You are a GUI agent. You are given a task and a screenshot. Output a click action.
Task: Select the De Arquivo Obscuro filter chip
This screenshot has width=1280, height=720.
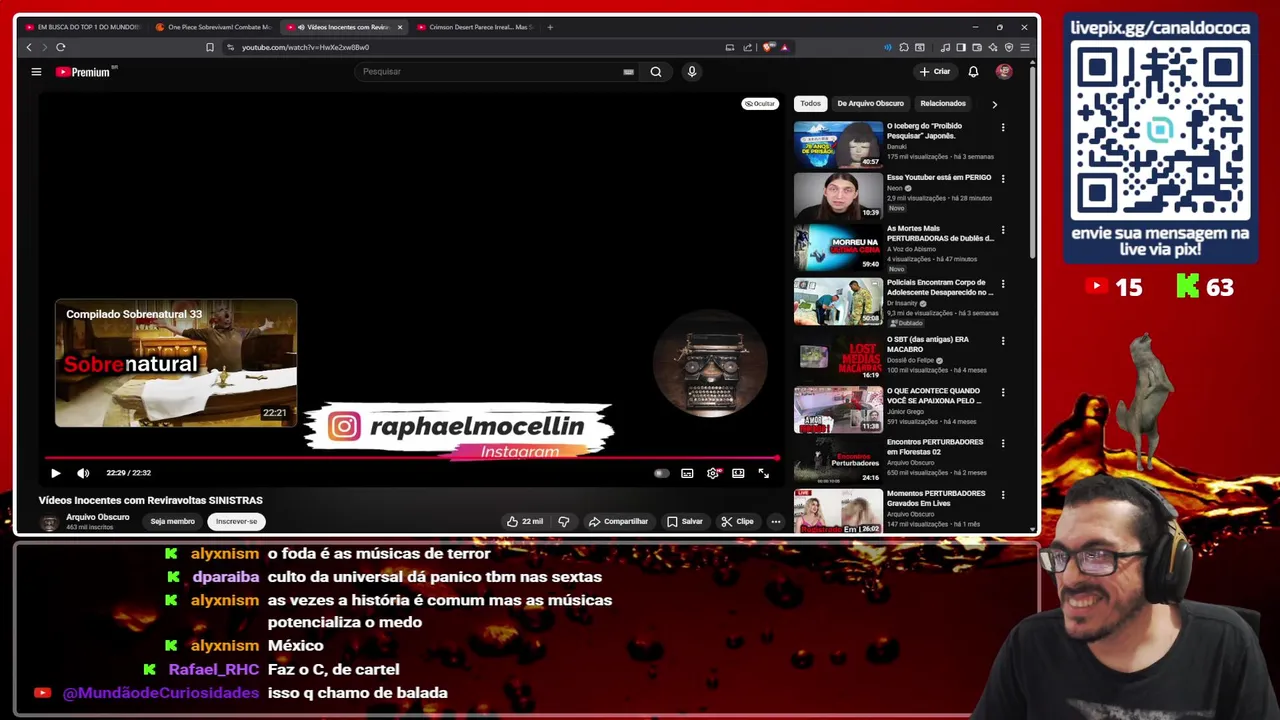[870, 103]
